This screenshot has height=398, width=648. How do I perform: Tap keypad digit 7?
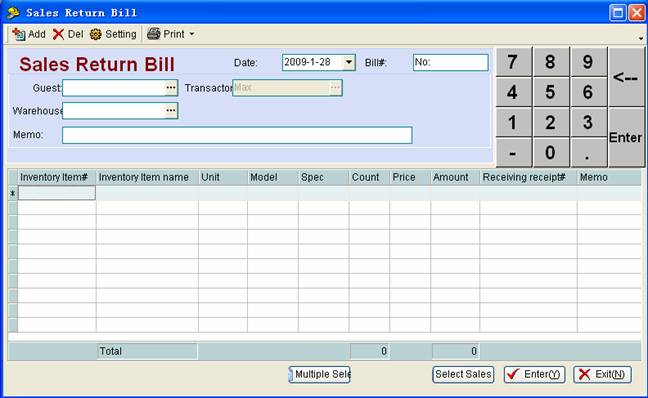click(514, 62)
